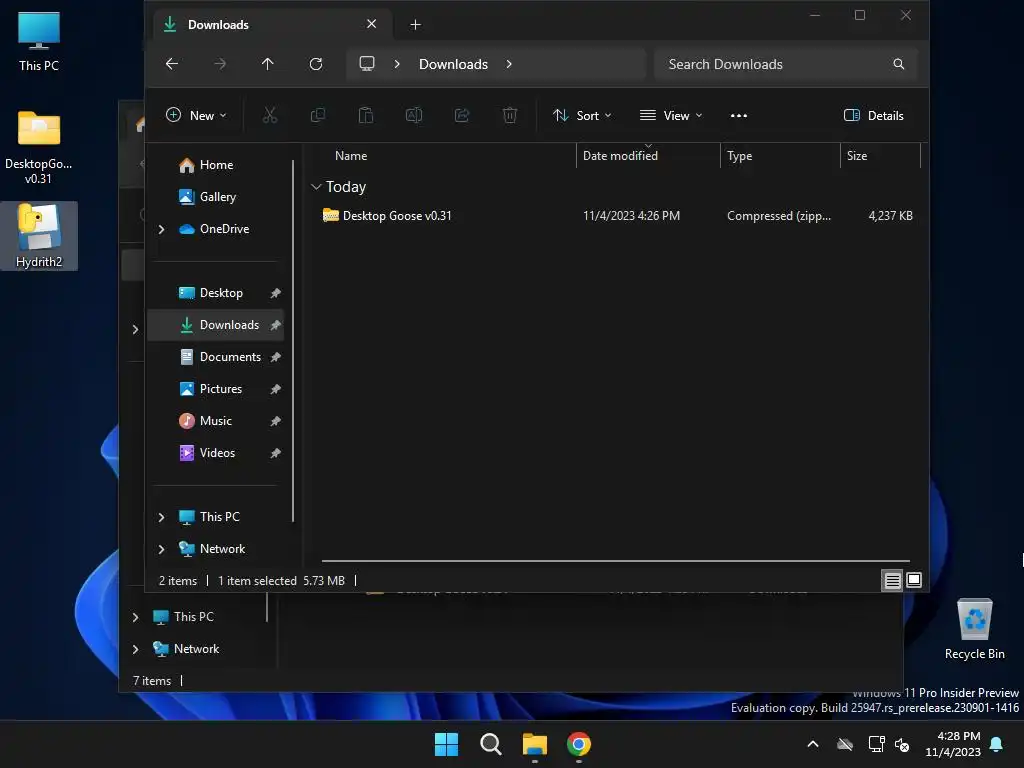Open the See more ellipsis menu

click(x=739, y=116)
